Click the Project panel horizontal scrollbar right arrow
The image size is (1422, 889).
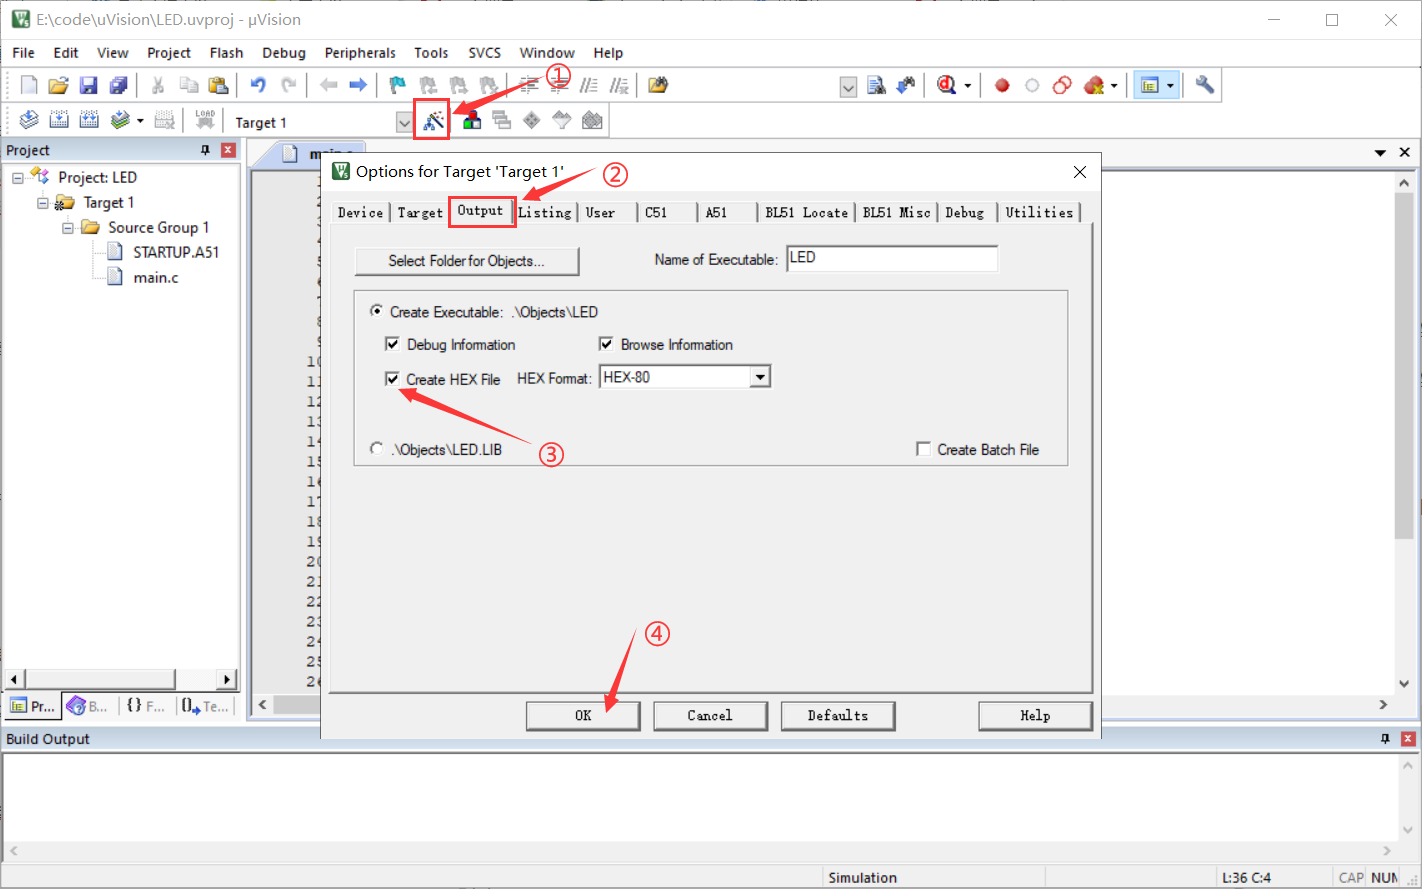tap(227, 680)
